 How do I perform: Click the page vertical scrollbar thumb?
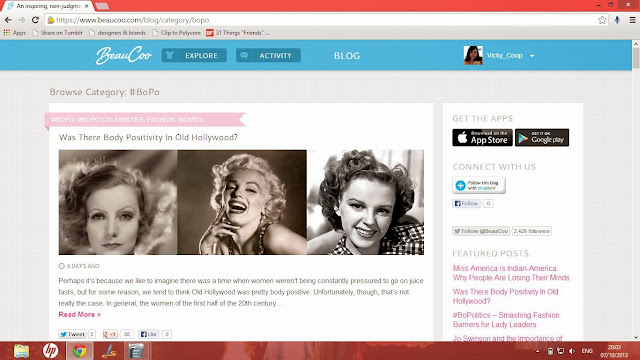[x=636, y=58]
